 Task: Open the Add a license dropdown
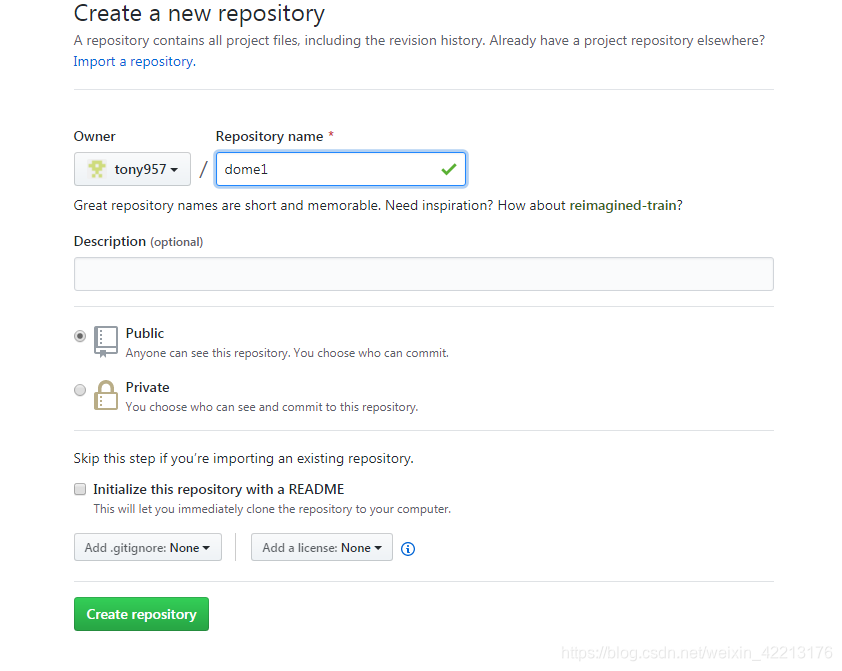(322, 547)
